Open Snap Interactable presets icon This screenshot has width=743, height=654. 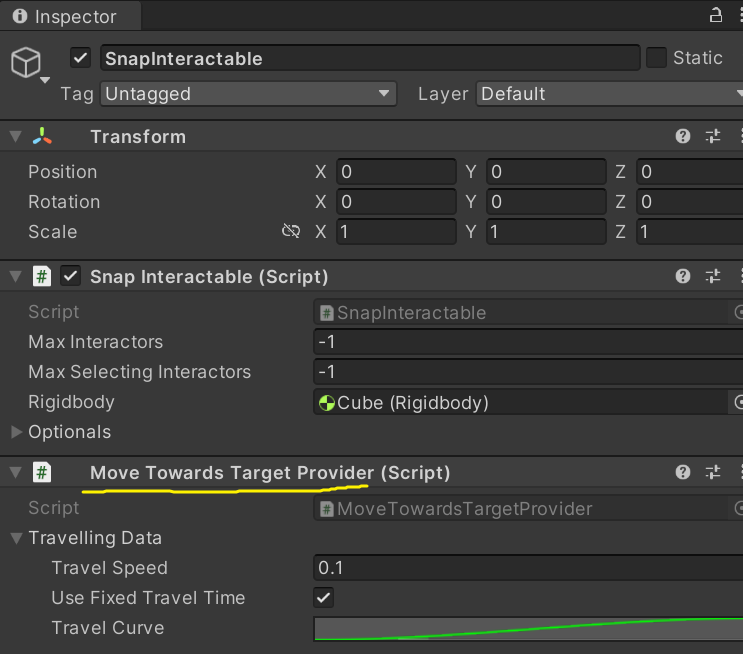coord(713,276)
